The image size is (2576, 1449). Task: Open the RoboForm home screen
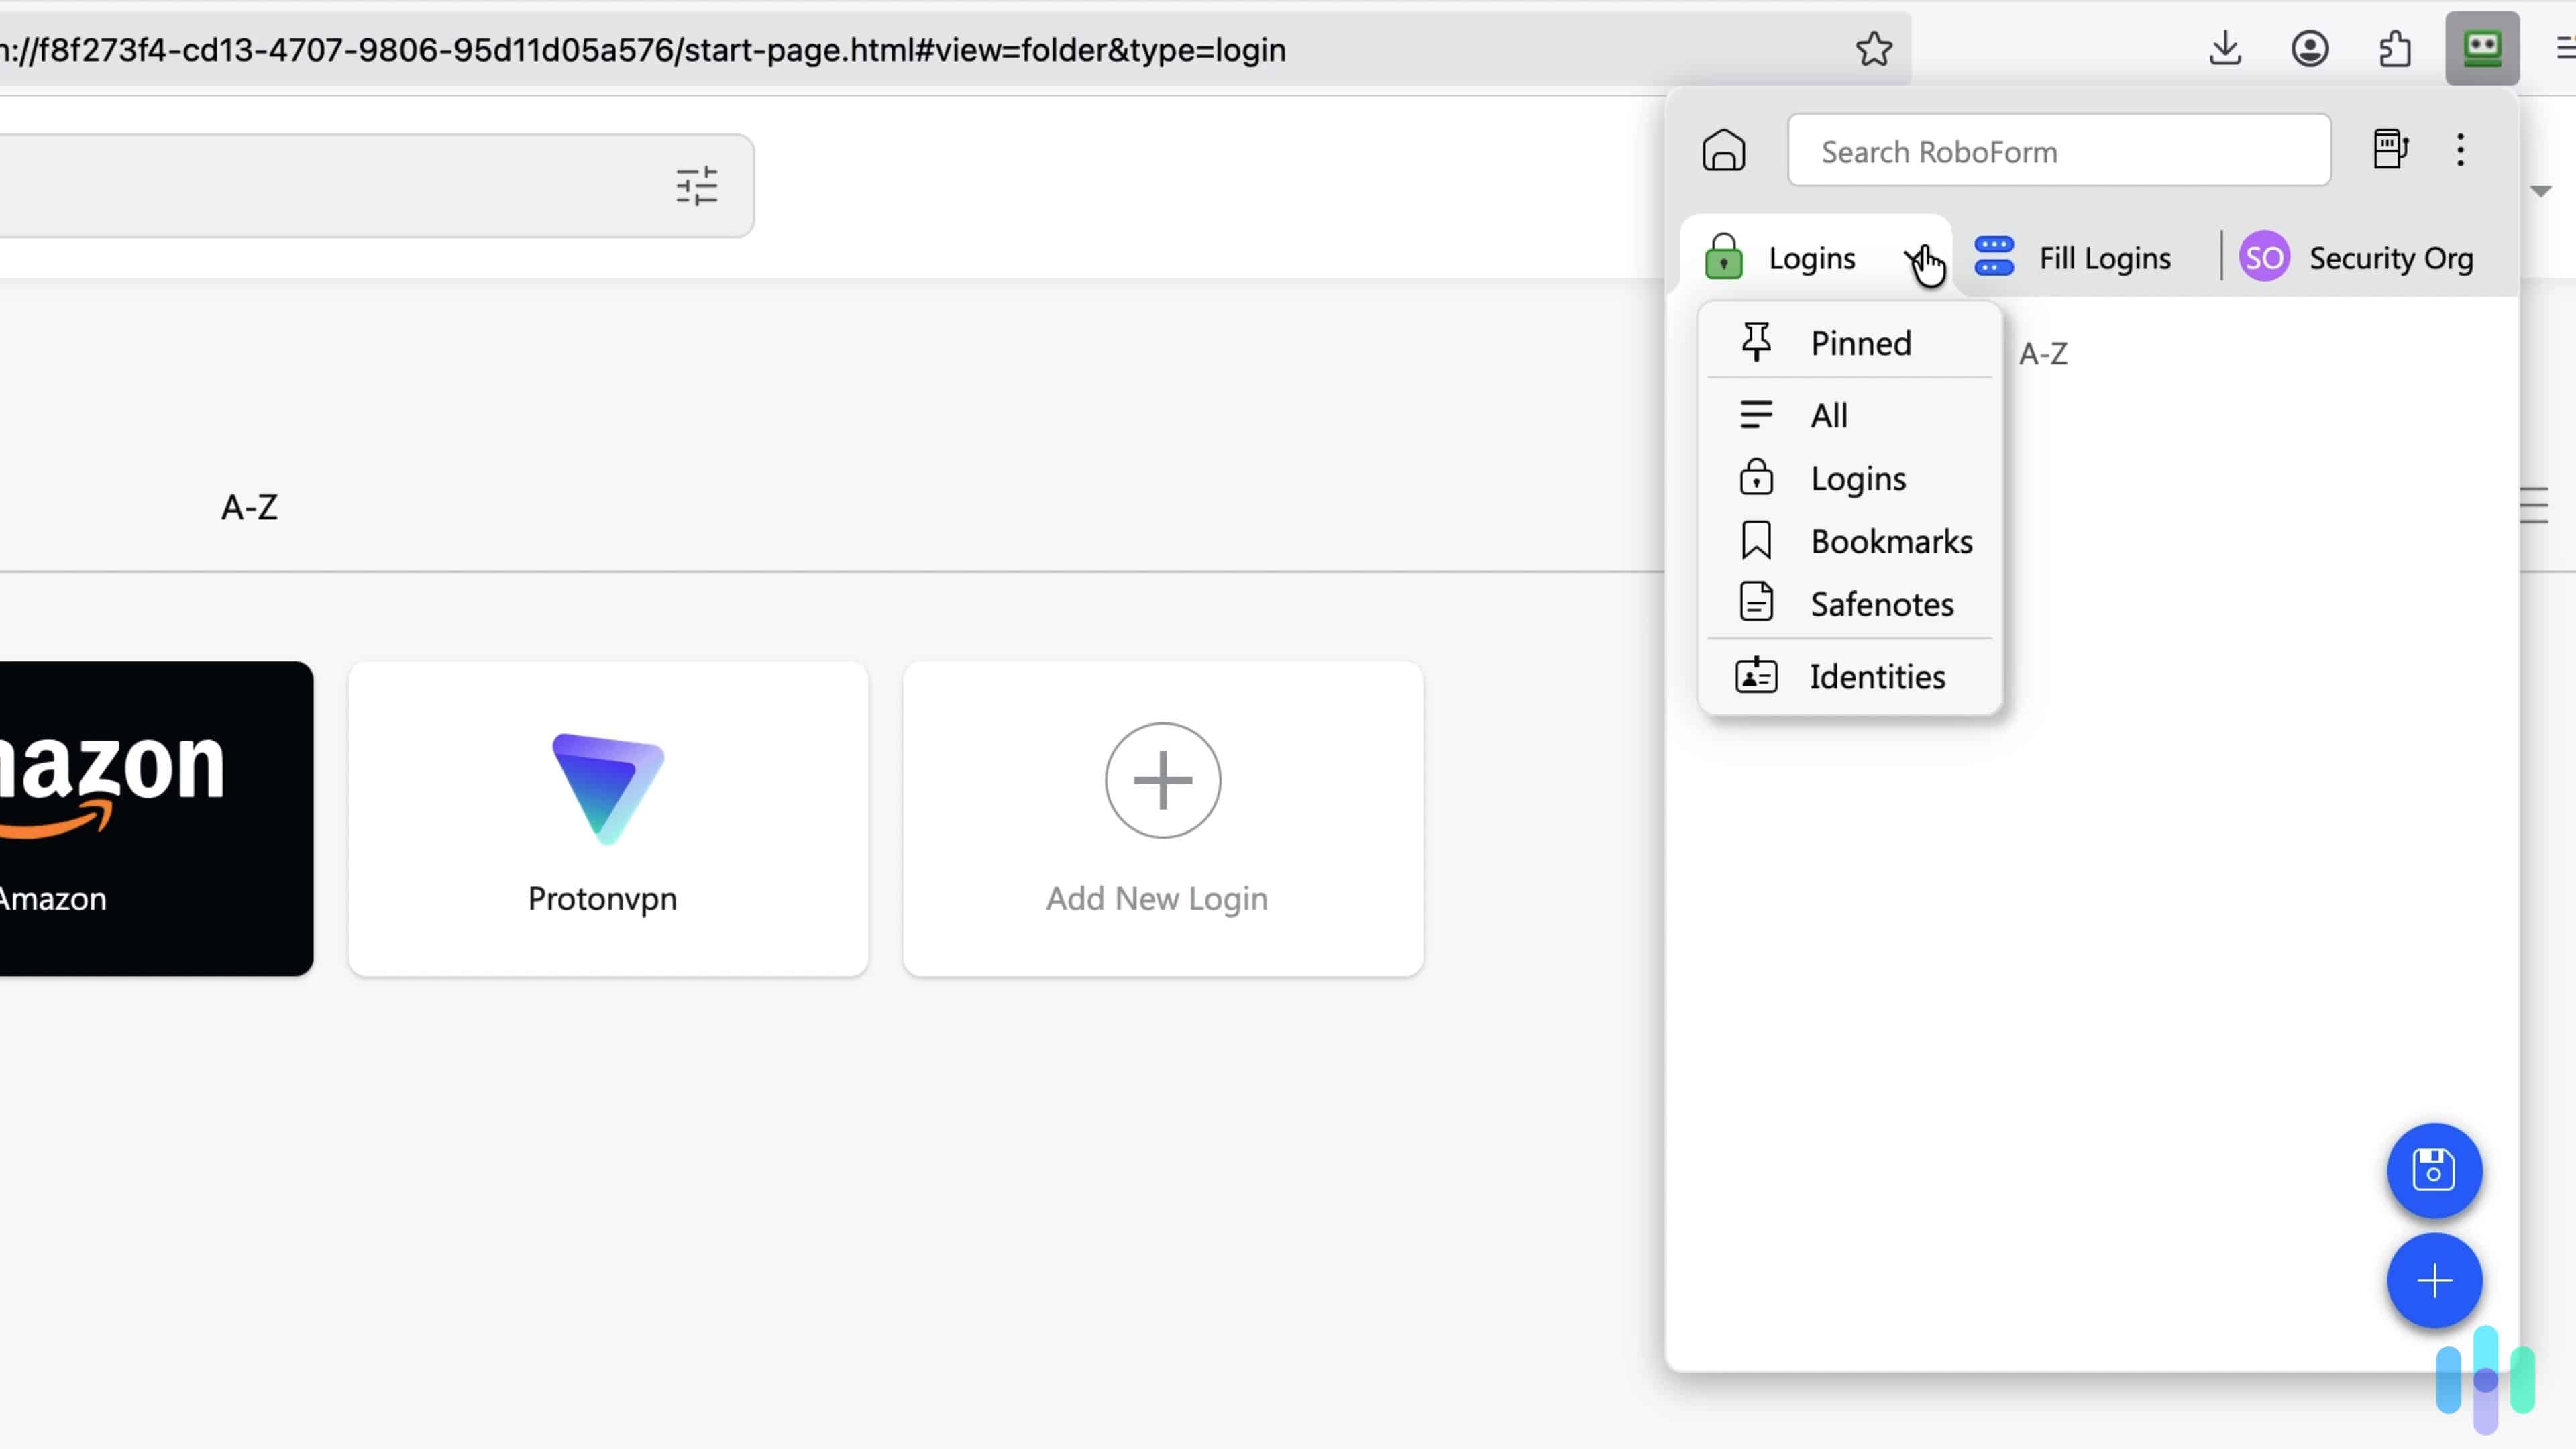[1723, 151]
